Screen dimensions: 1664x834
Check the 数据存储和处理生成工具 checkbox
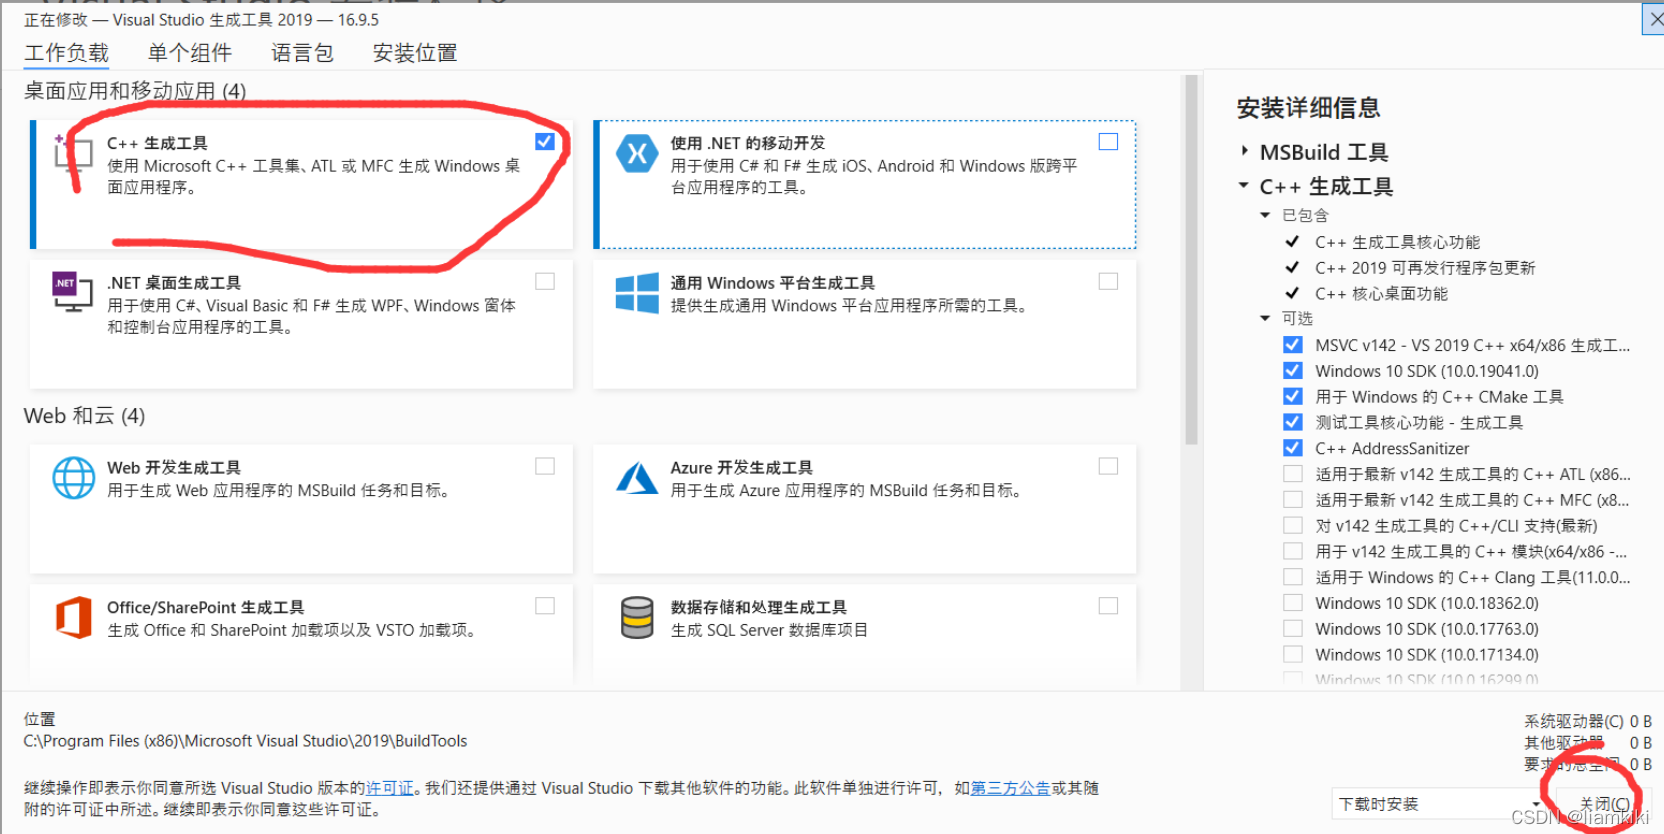click(x=1108, y=606)
